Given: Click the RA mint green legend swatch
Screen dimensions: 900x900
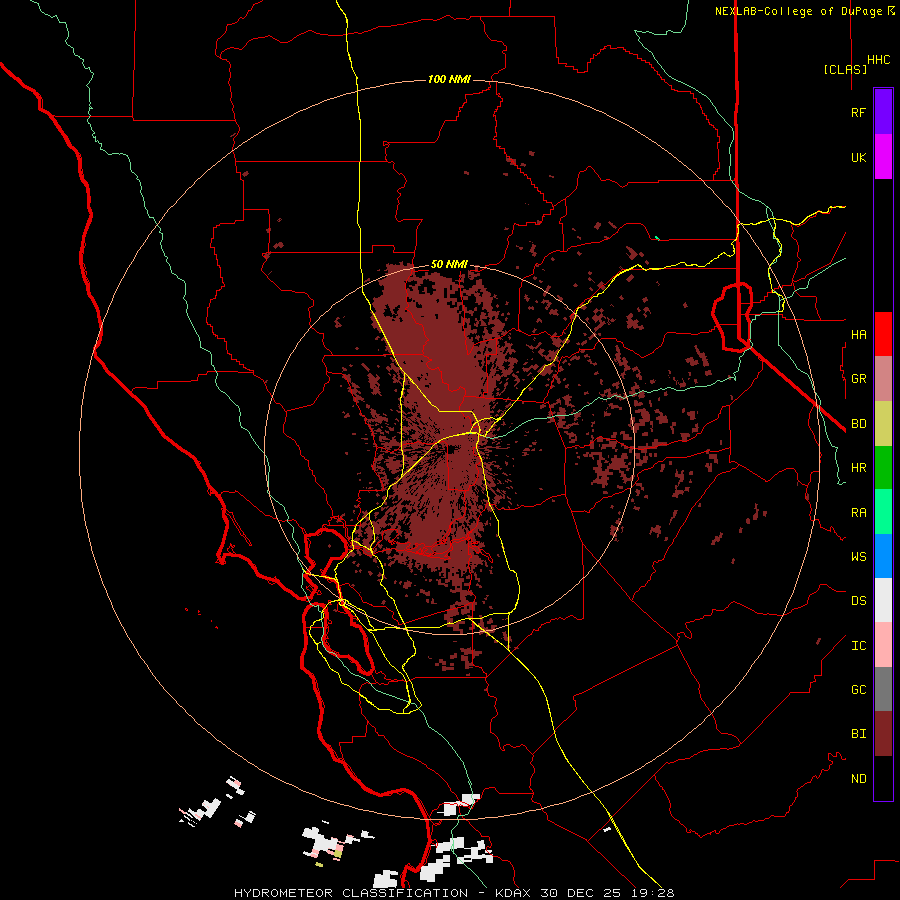Looking at the screenshot, I should point(883,512).
